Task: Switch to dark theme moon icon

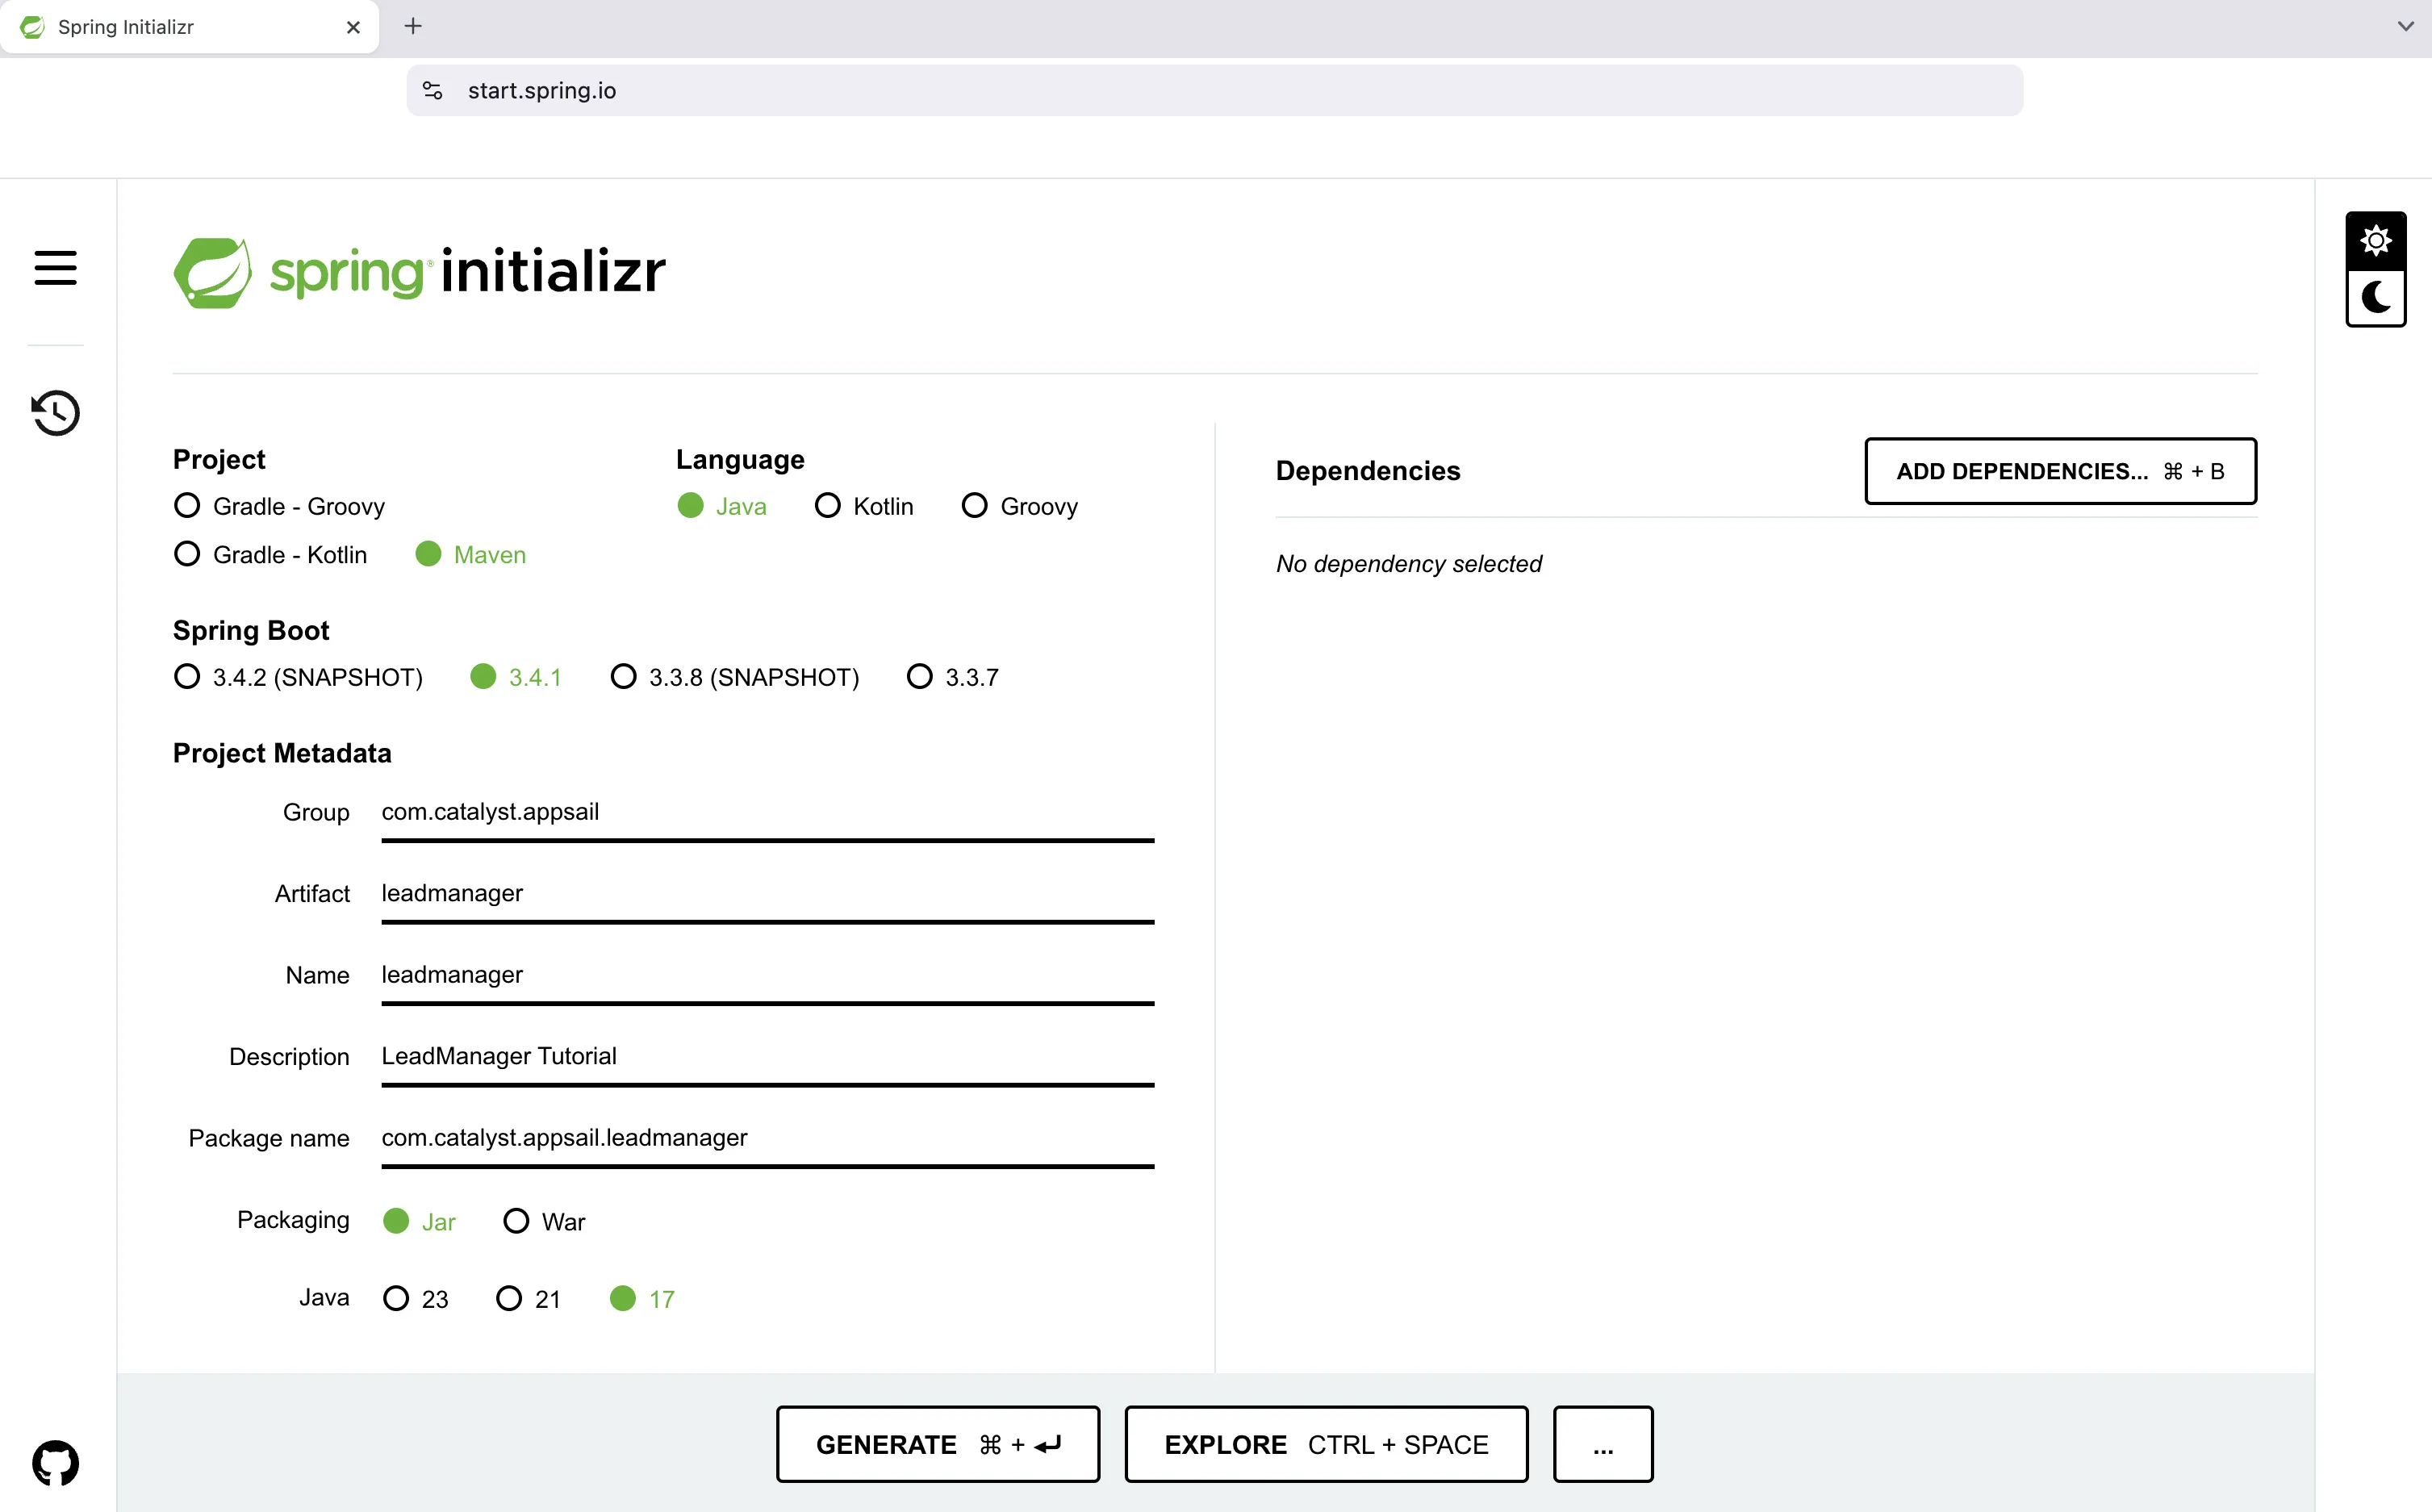Action: [x=2375, y=298]
